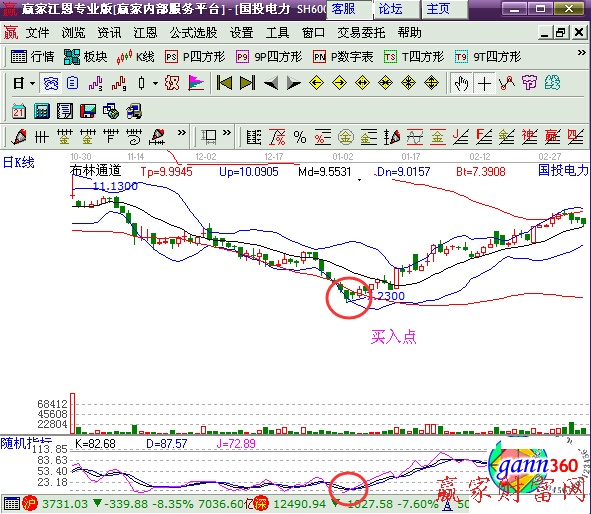Open the 设置 menu

coord(242,33)
